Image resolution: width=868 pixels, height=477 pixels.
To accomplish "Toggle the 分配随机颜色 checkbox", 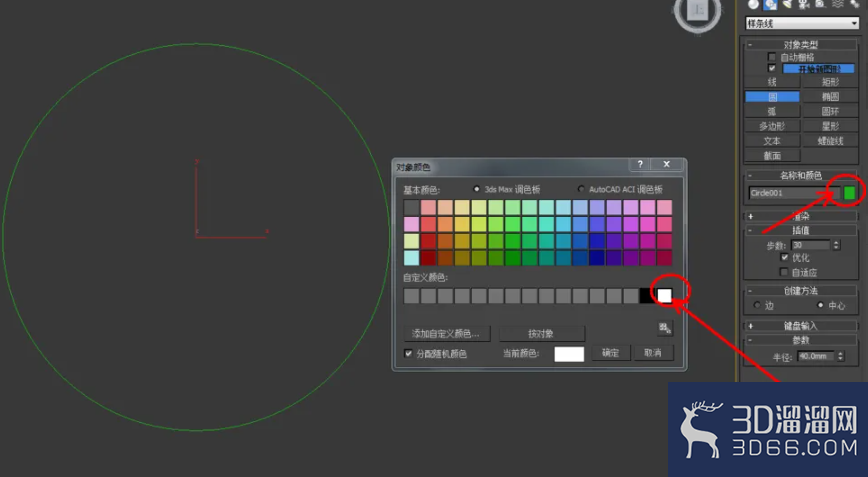I will coord(409,354).
